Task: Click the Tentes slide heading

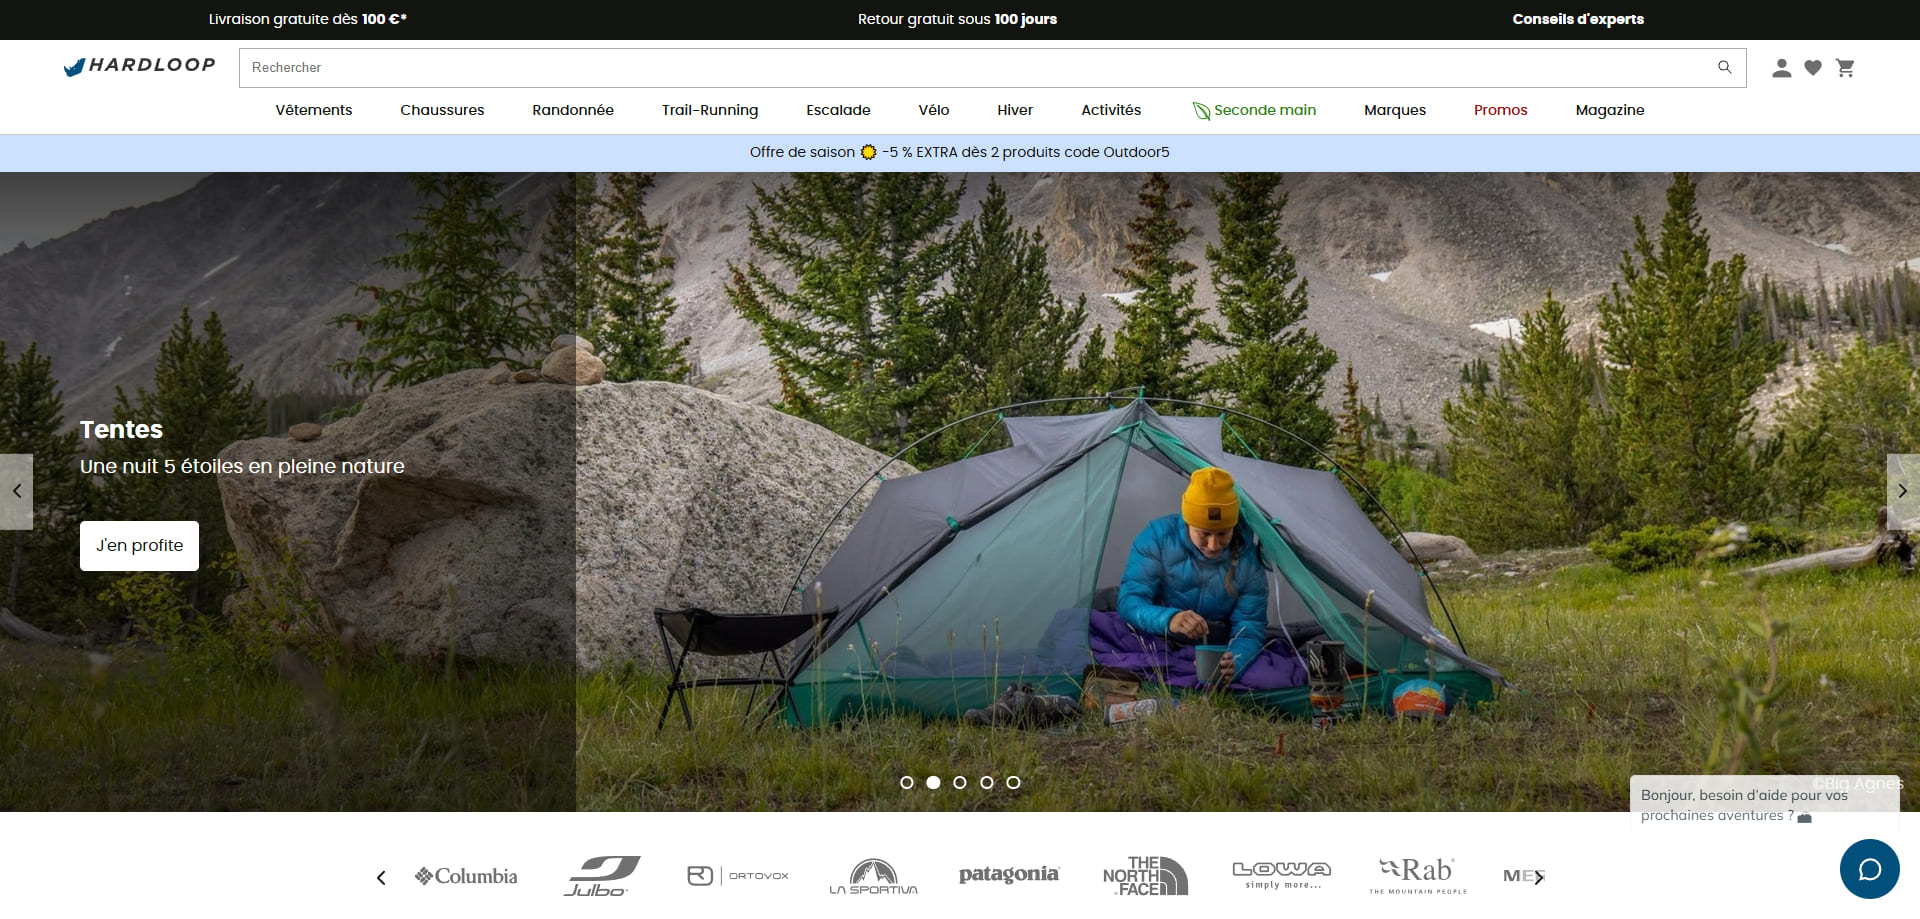Action: click(x=121, y=430)
